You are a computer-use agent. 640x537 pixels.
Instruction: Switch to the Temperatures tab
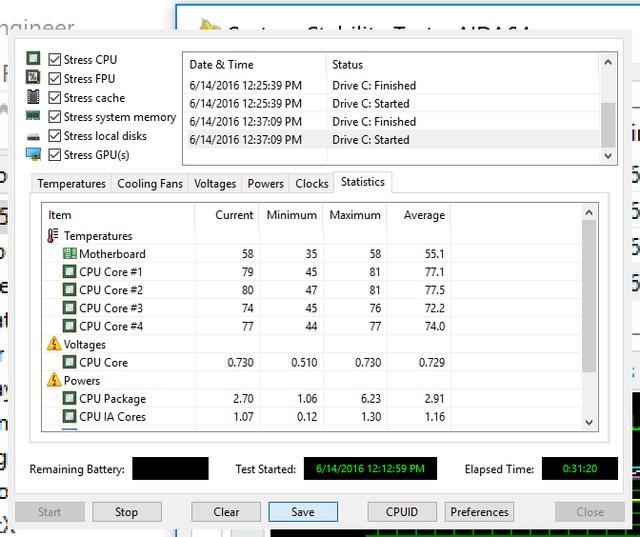(71, 184)
